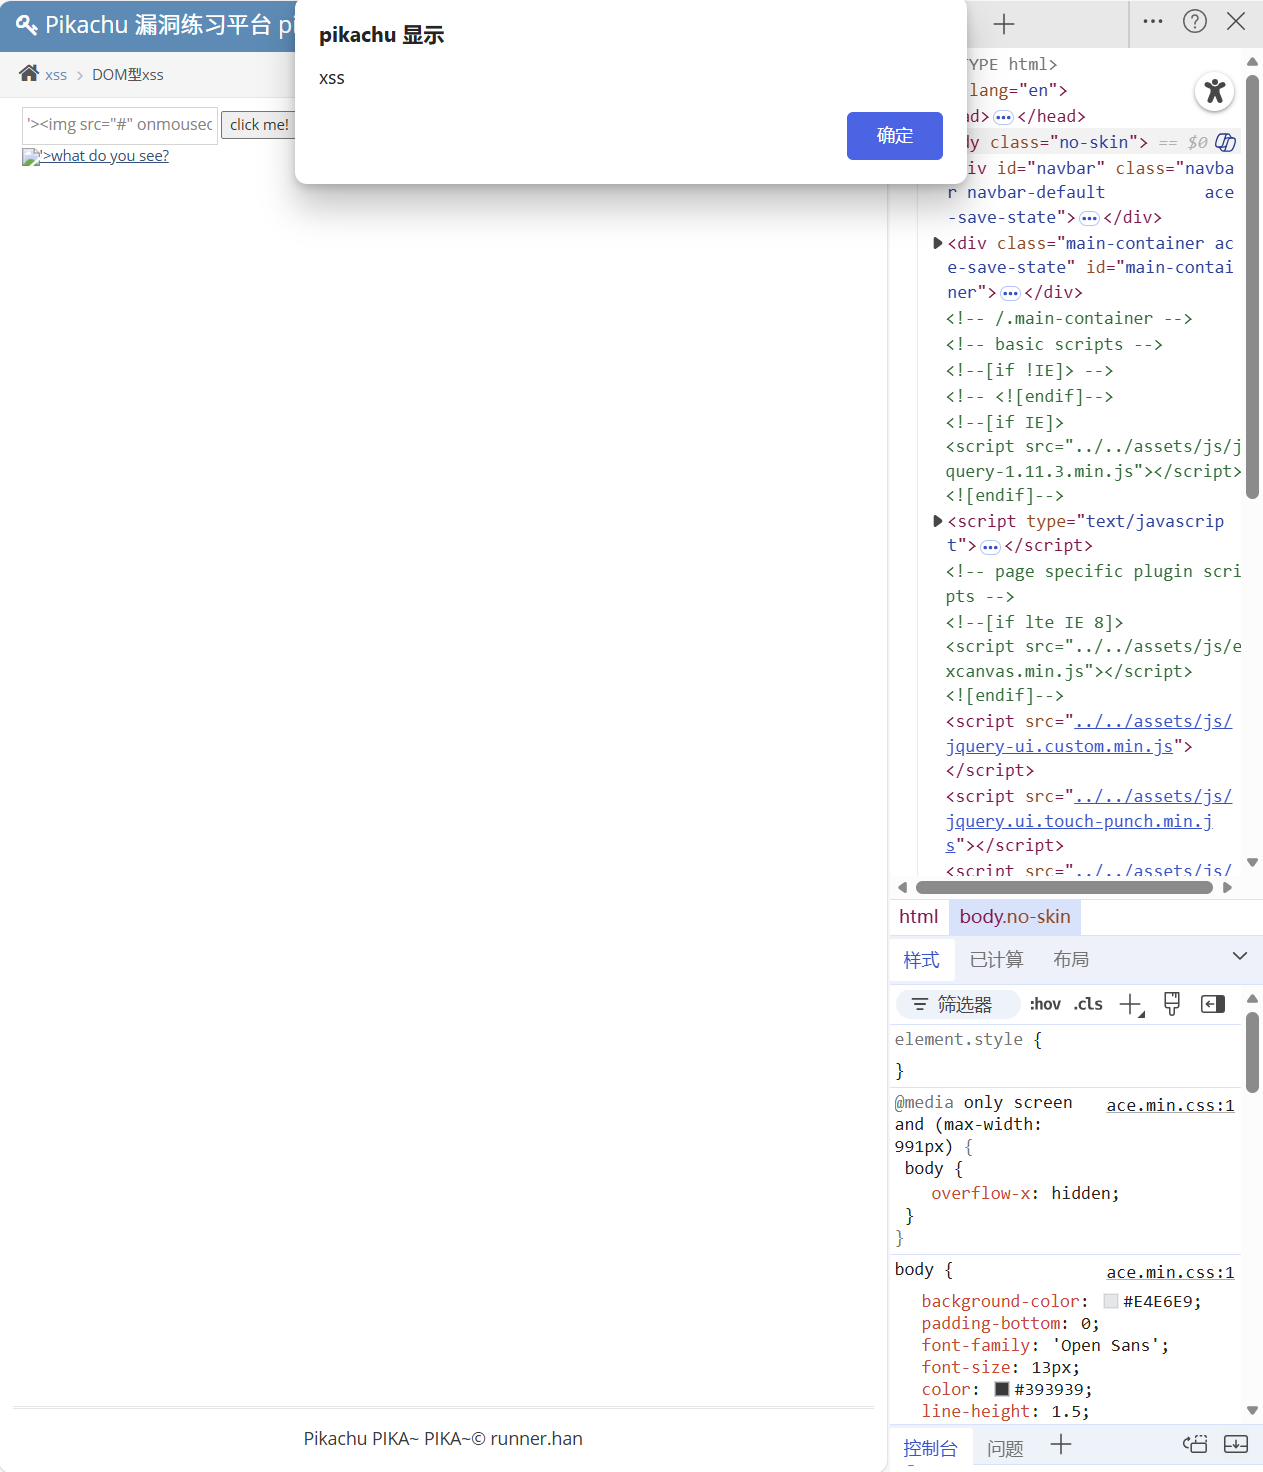Collapse the drawer with download-arrow icon
This screenshot has width=1263, height=1472.
[1236, 1444]
